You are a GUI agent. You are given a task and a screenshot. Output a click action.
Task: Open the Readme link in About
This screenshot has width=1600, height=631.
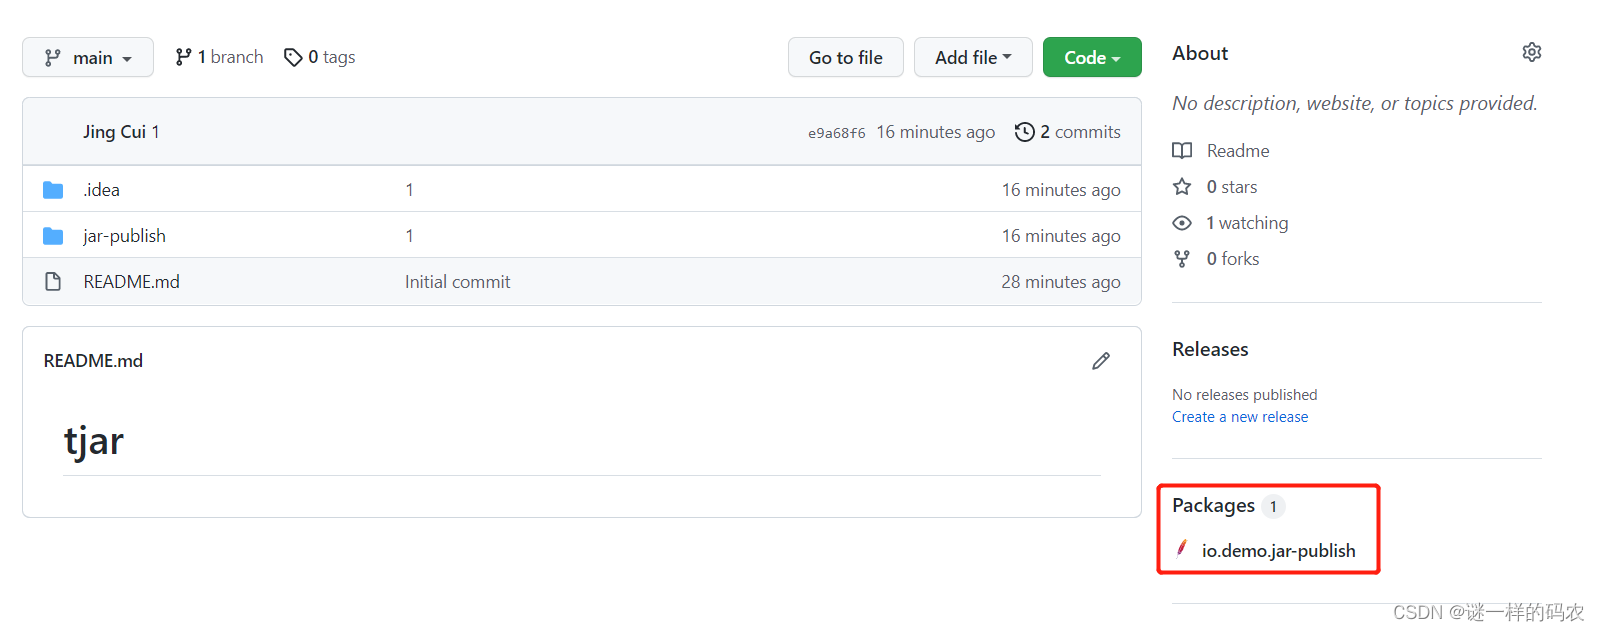[1238, 151]
